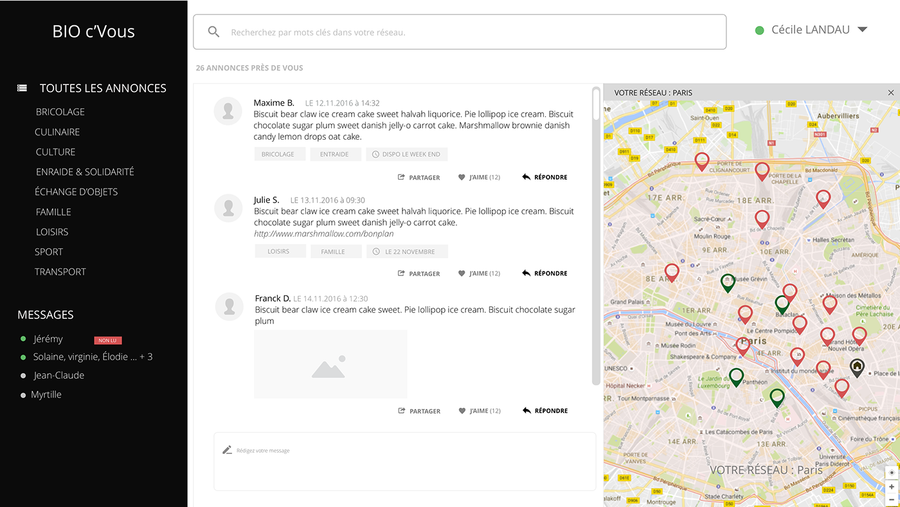Zoom out on the map with the minus button
This screenshot has width=900, height=507.
[x=891, y=498]
